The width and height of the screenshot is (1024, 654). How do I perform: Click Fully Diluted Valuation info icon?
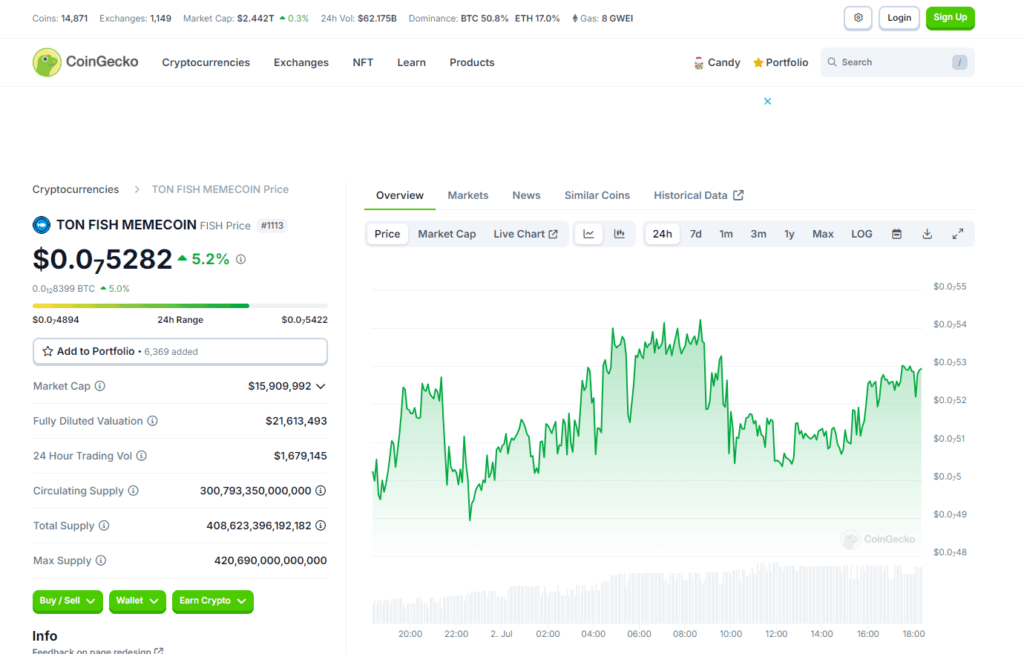[152, 421]
